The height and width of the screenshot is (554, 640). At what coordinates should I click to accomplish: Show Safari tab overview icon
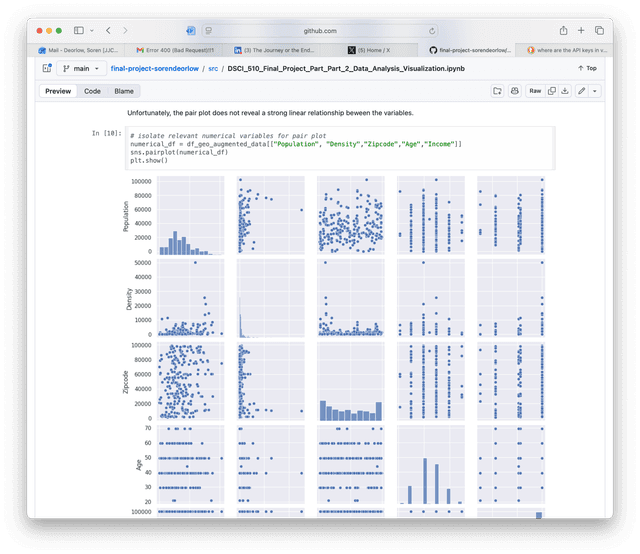(599, 31)
